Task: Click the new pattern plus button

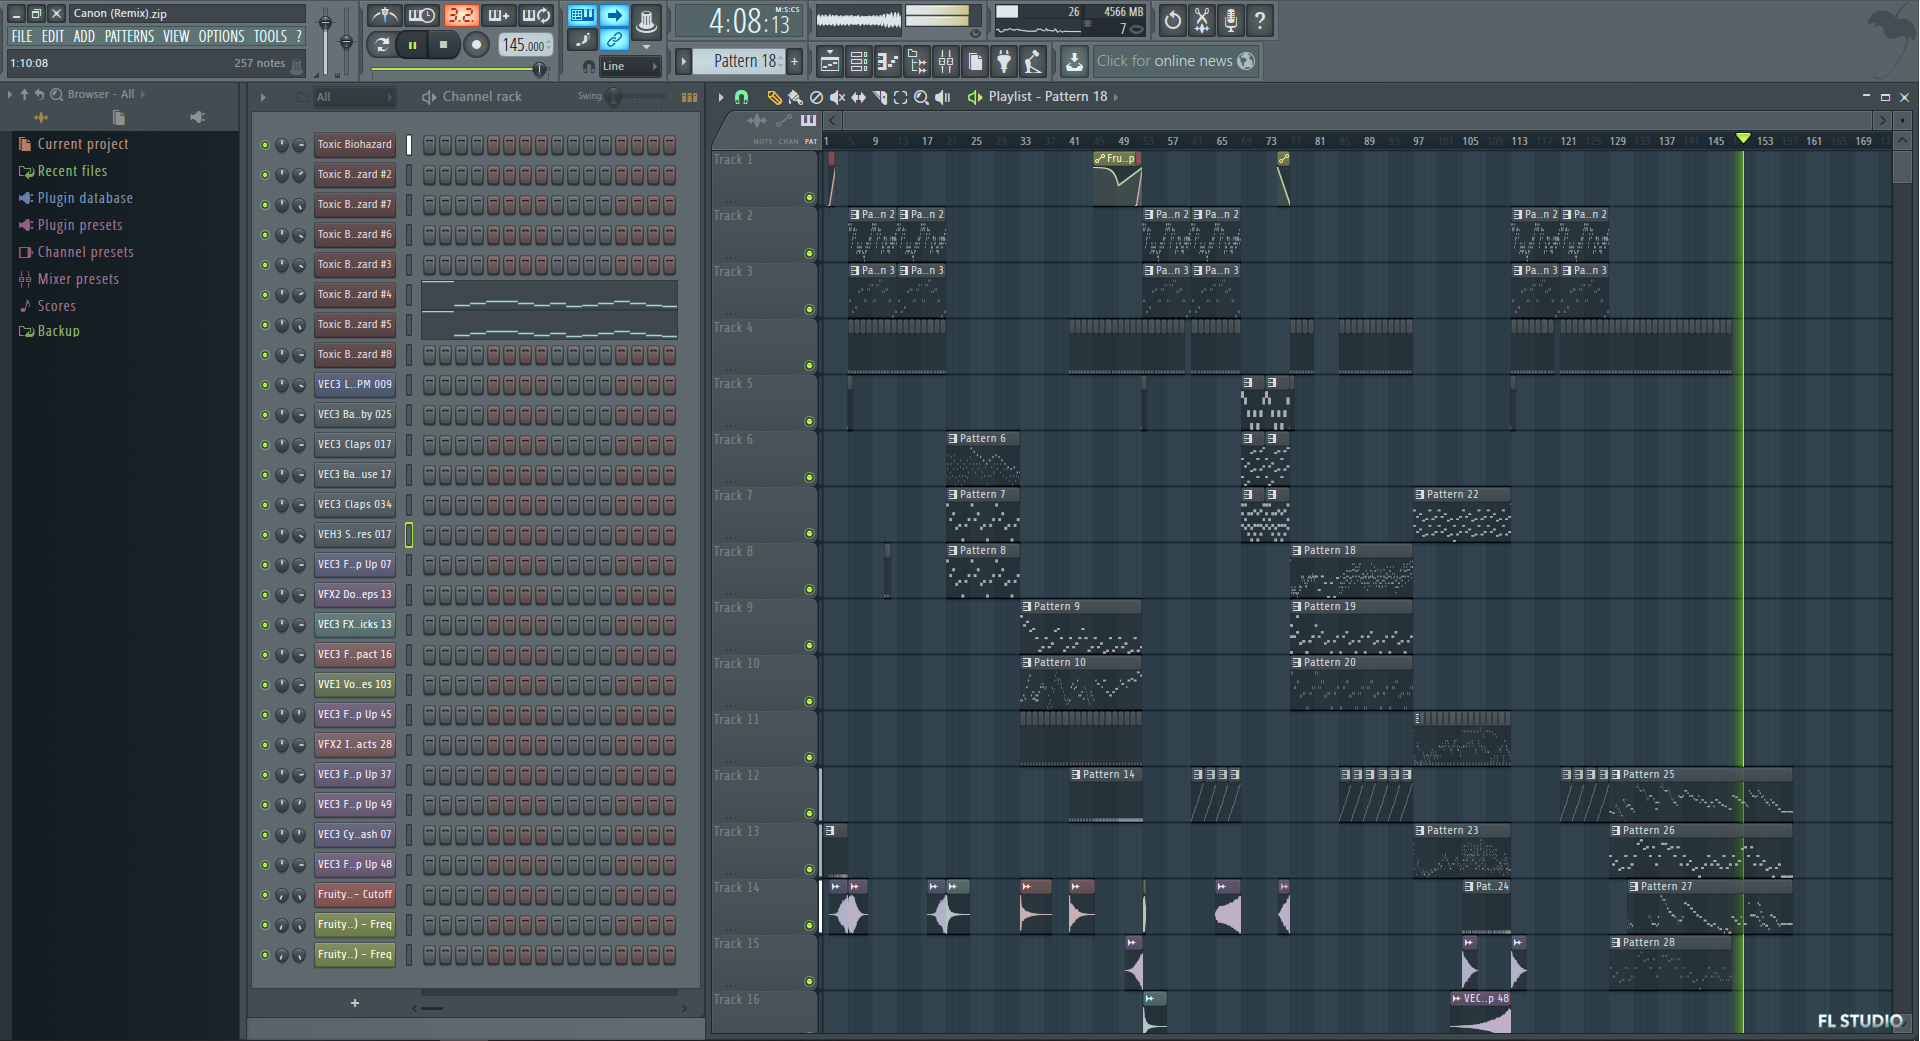Action: [795, 61]
